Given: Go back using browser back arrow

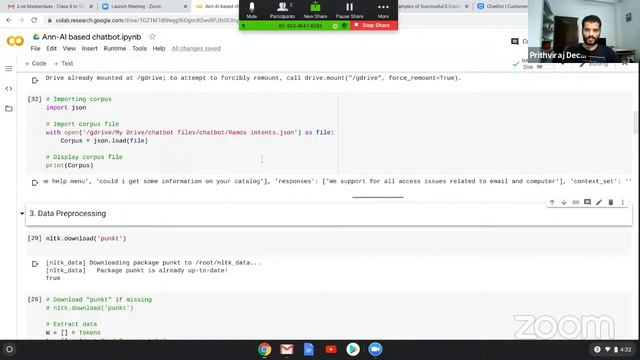Looking at the screenshot, I should (x=9, y=20).
